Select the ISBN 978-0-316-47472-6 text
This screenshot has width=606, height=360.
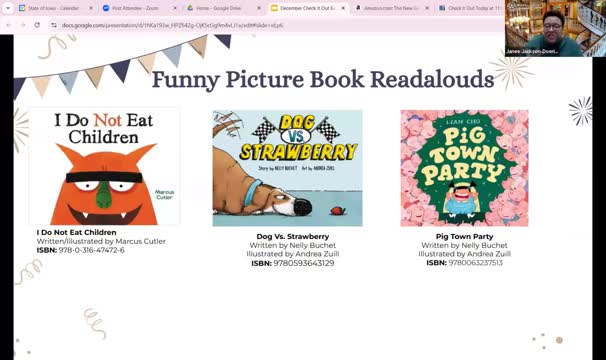[81, 250]
